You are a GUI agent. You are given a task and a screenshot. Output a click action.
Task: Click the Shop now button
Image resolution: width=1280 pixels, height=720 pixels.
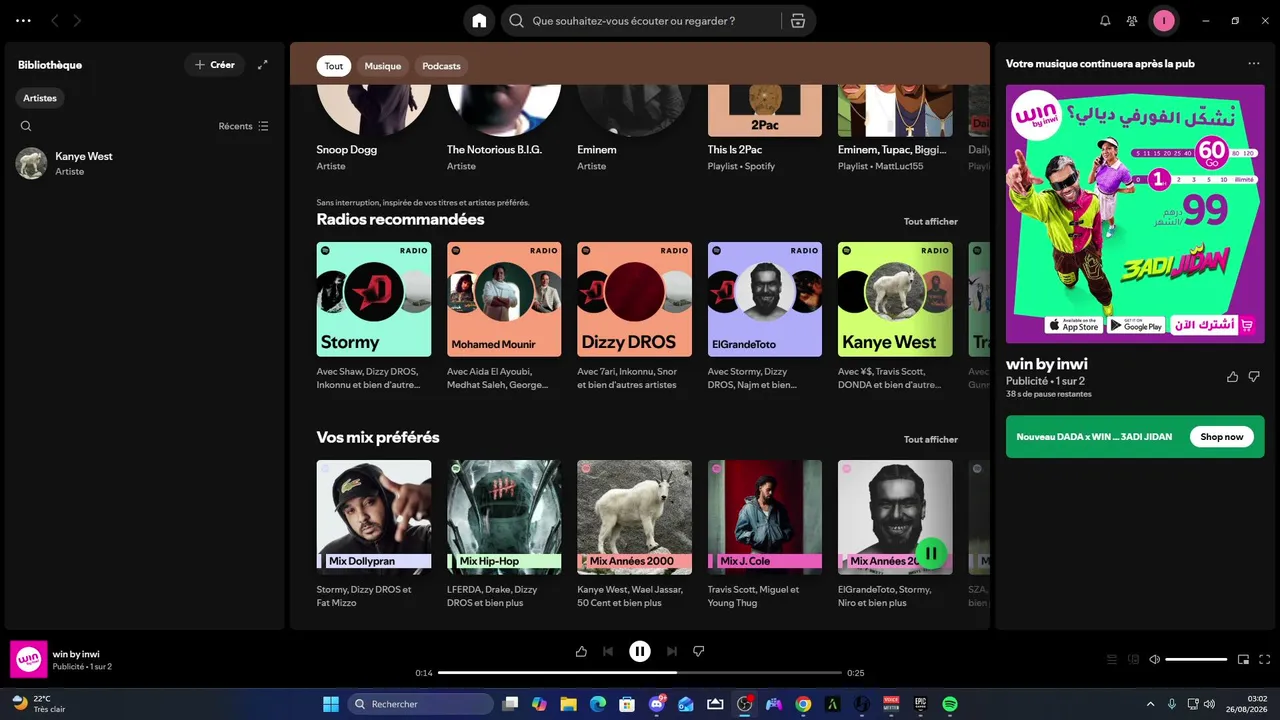(x=1222, y=437)
